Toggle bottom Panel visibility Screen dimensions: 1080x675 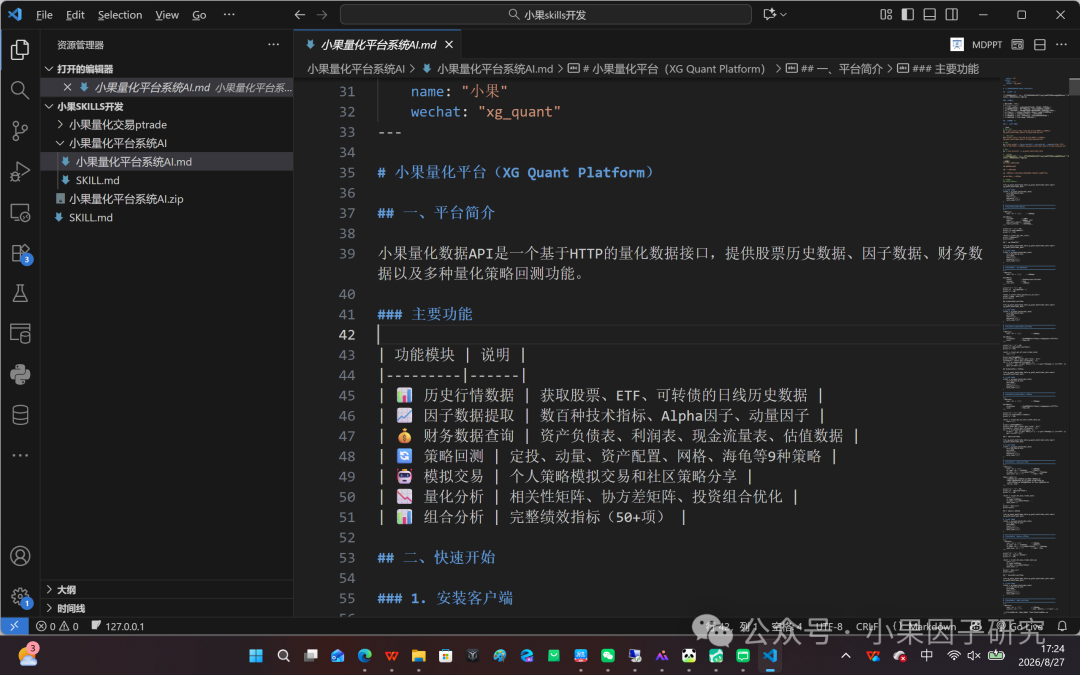point(929,14)
